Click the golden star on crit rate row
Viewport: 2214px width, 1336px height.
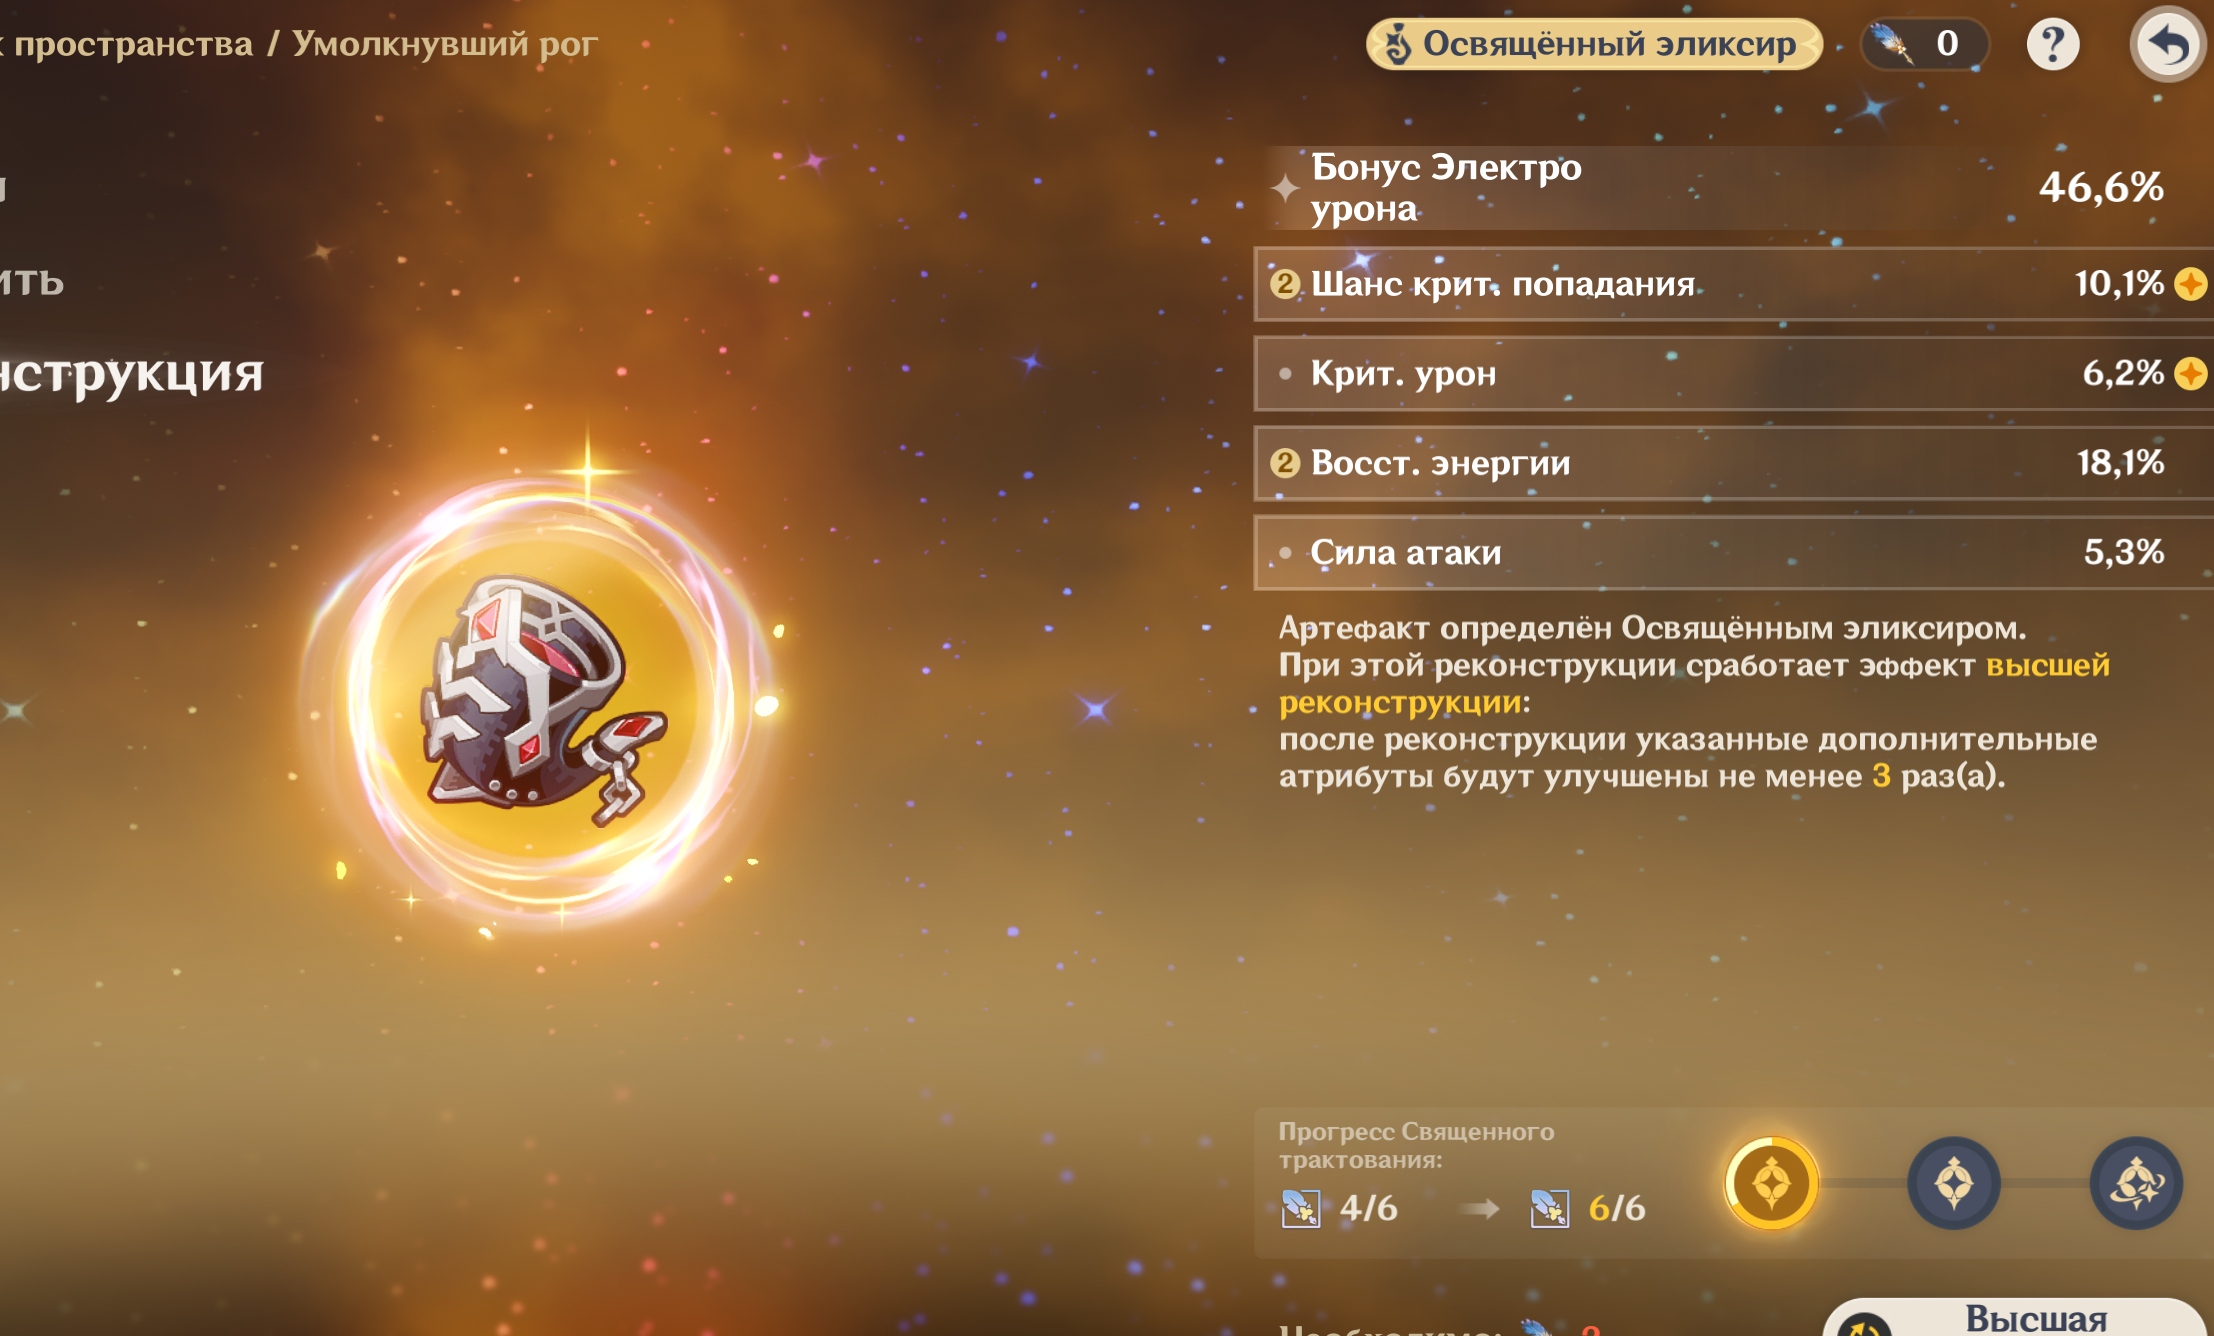point(2191,284)
